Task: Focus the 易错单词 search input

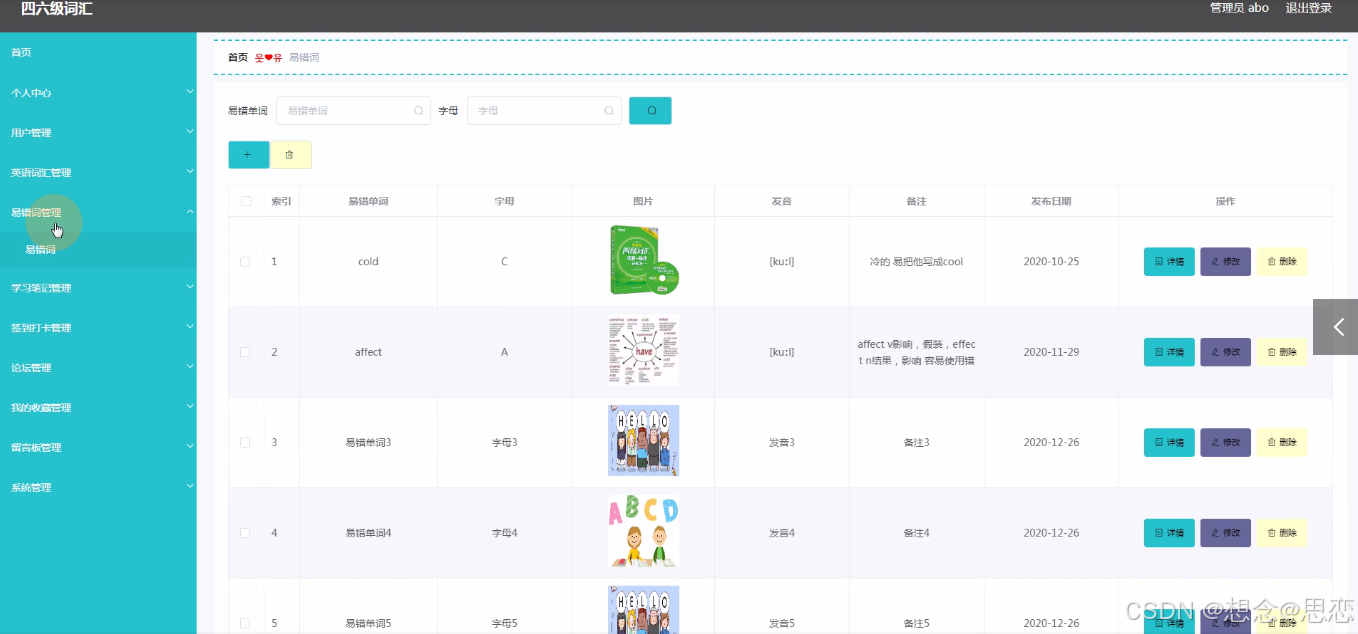Action: click(x=353, y=111)
